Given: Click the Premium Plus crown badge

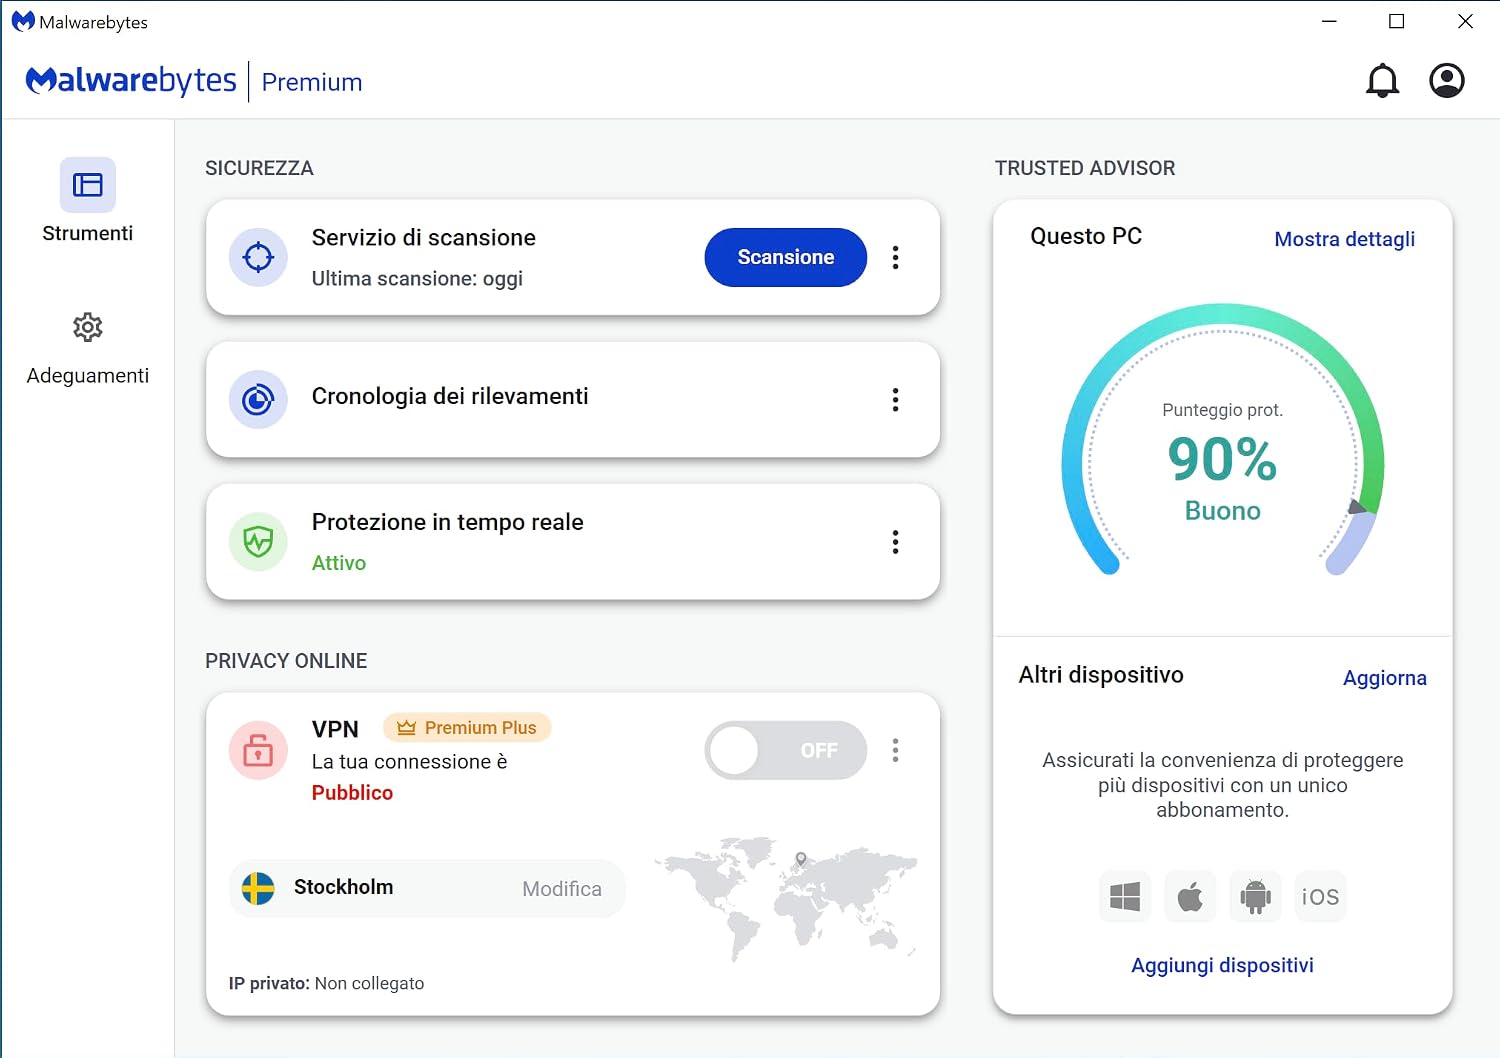Looking at the screenshot, I should click(467, 728).
